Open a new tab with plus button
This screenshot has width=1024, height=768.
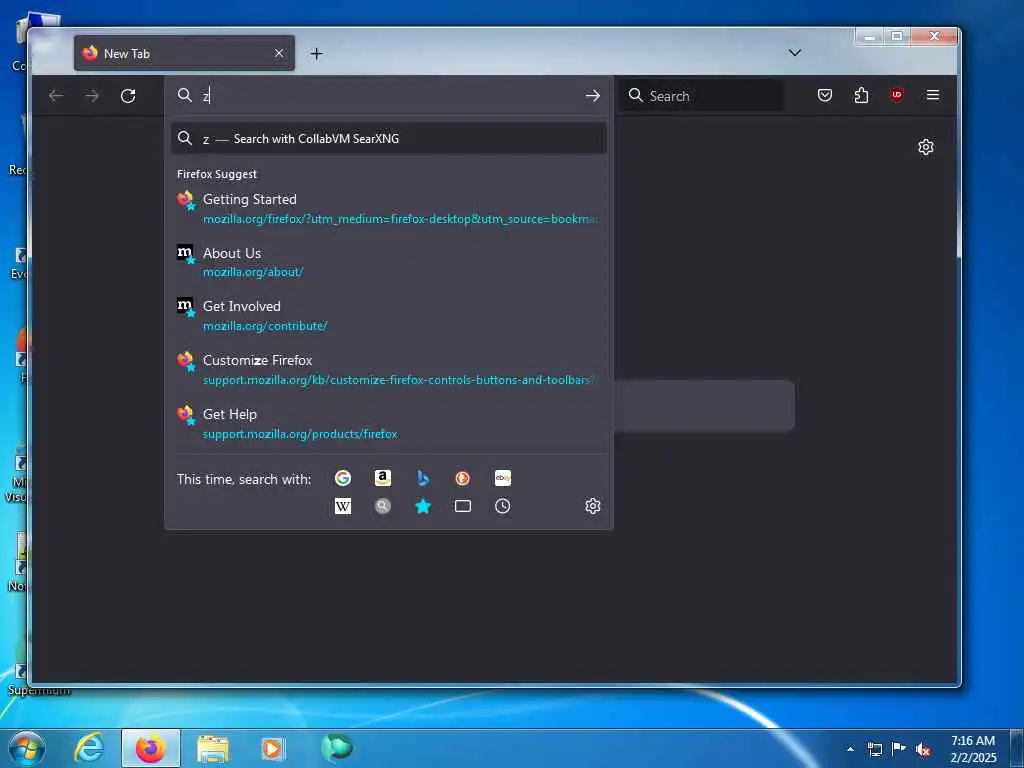317,54
